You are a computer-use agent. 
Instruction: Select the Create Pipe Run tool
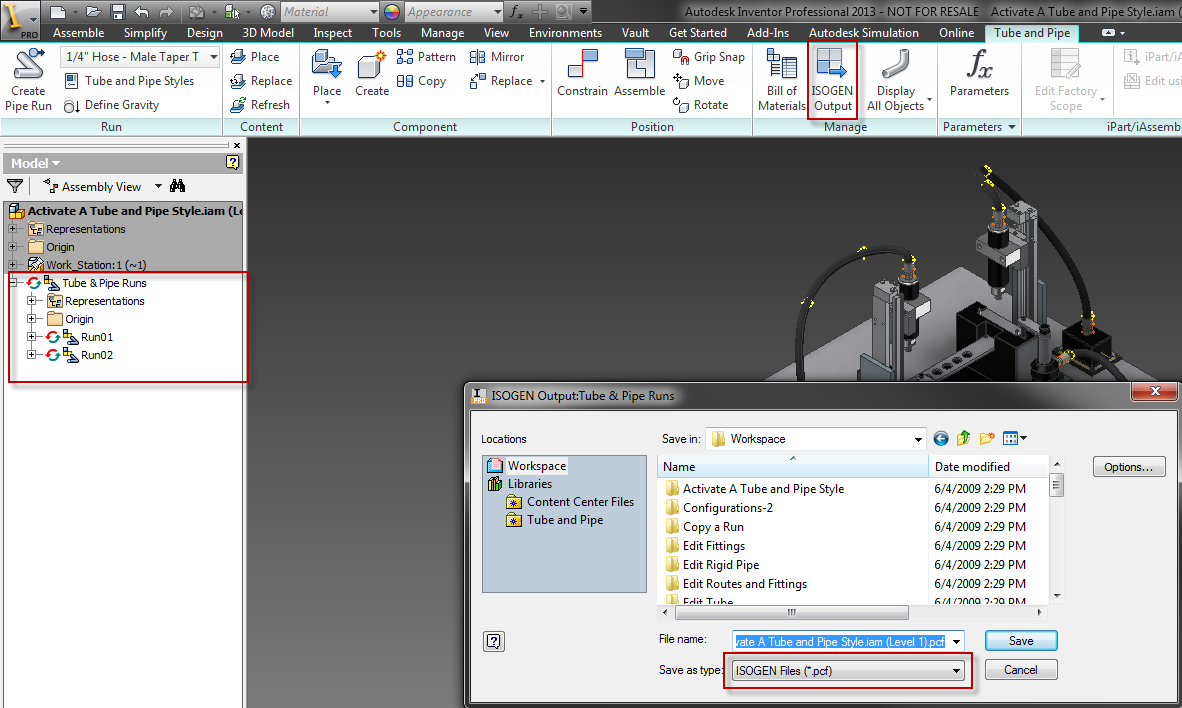[x=29, y=80]
